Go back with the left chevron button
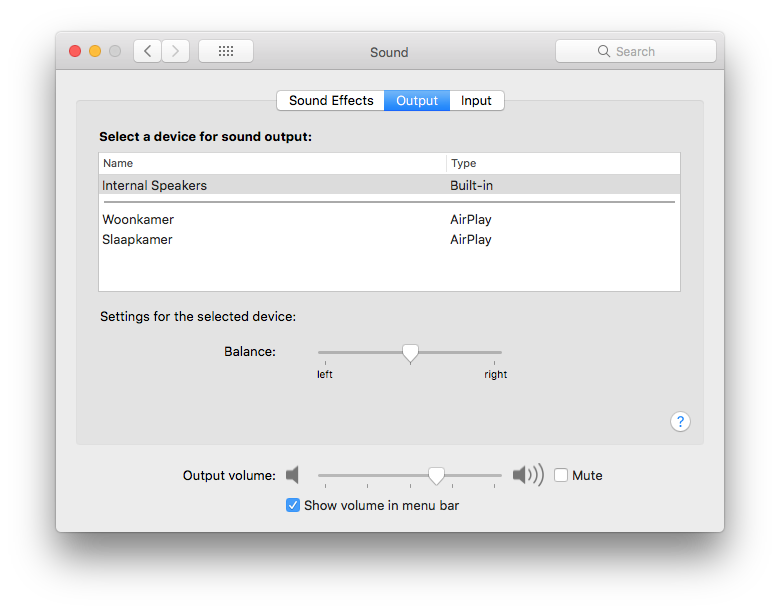The width and height of the screenshot is (780, 612). pos(147,51)
